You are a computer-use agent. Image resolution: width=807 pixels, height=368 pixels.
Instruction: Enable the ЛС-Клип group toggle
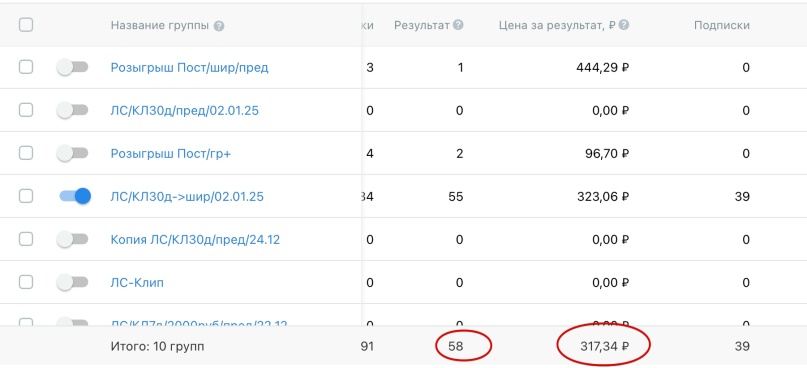point(73,283)
